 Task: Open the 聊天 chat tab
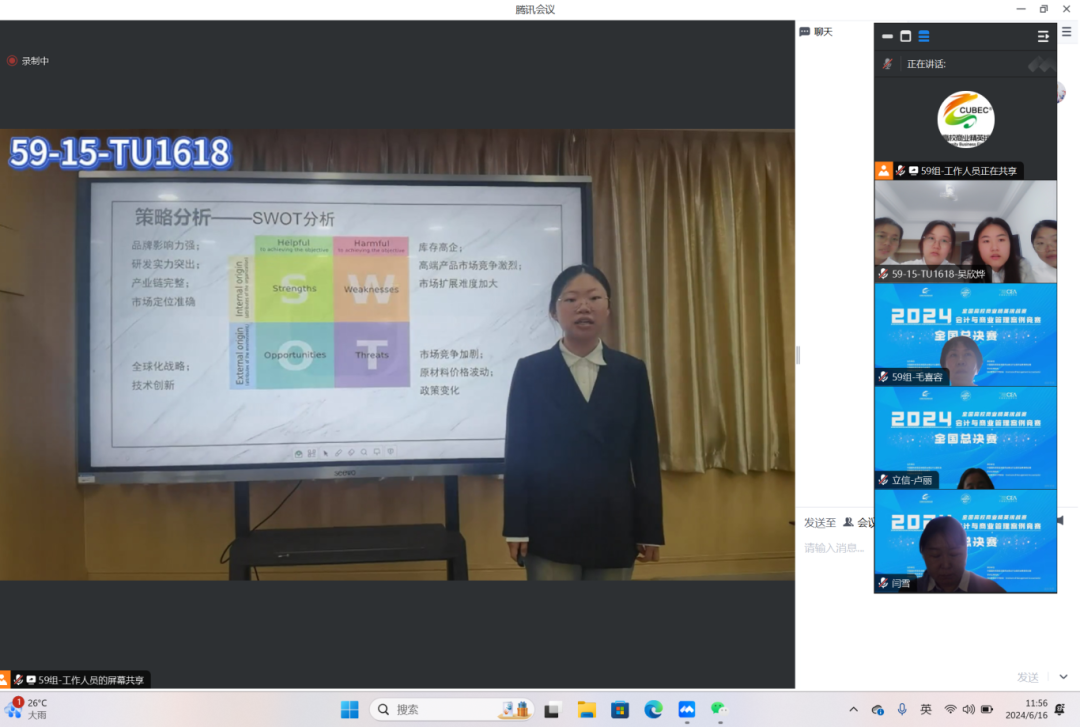point(816,32)
